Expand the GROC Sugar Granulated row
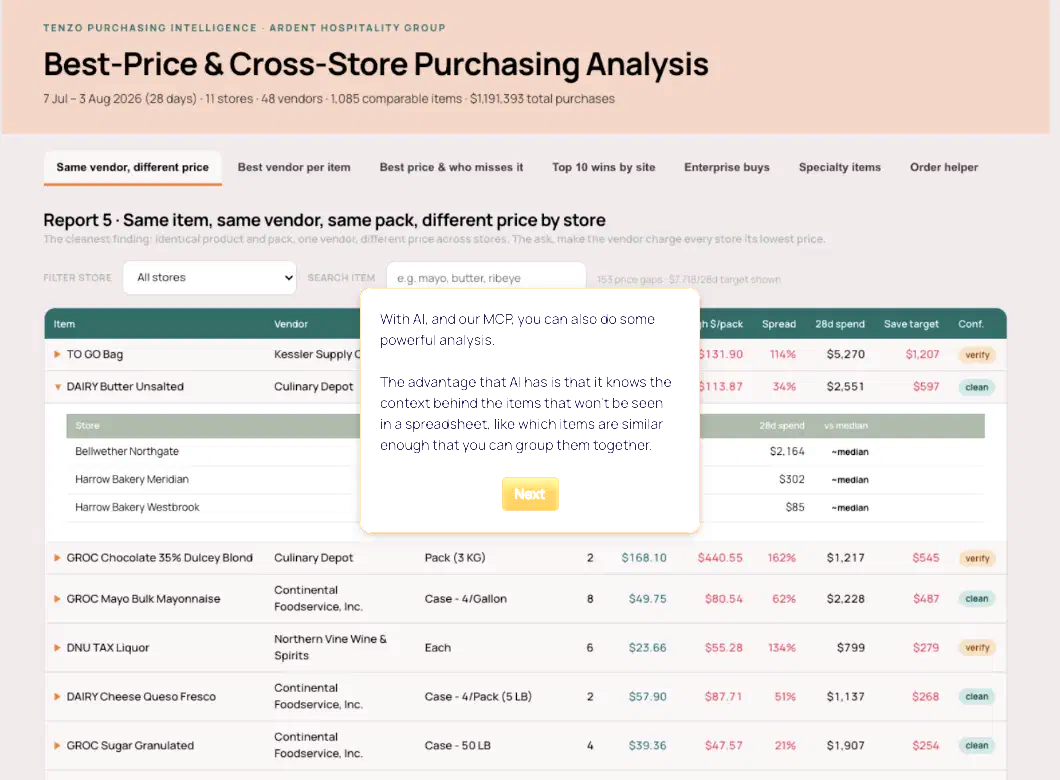The width and height of the screenshot is (1060, 780). pyautogui.click(x=57, y=746)
